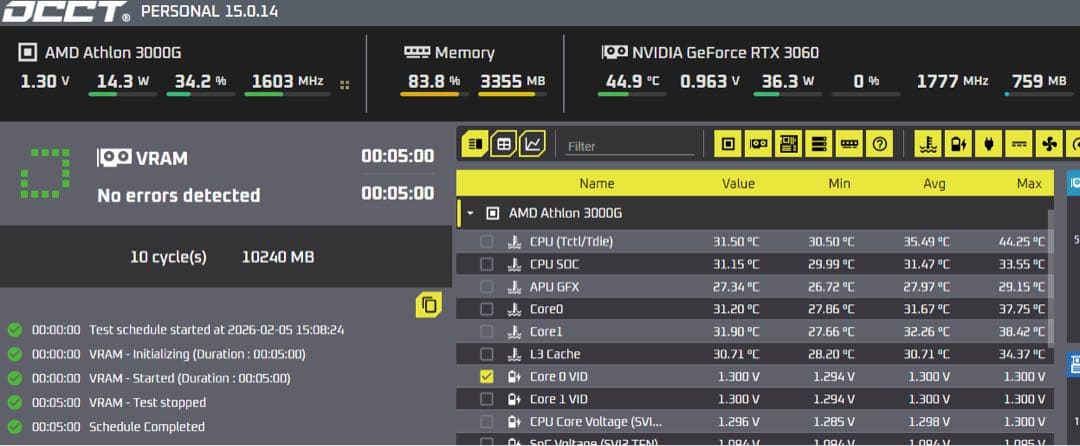Click the '10 cycle(s)' text
The image size is (1080, 446).
tap(168, 257)
